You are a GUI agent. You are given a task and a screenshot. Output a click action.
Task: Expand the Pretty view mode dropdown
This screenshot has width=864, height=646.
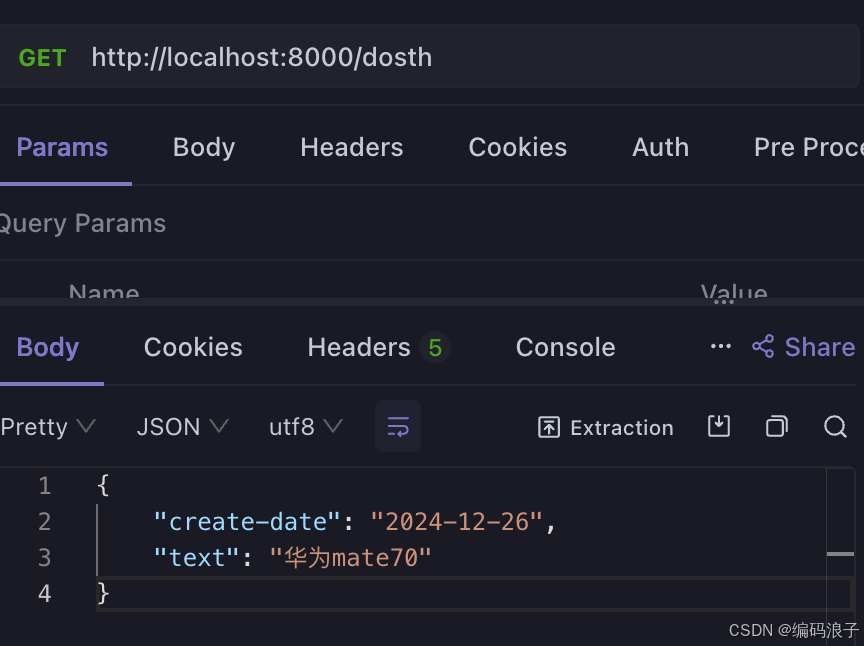coord(47,427)
